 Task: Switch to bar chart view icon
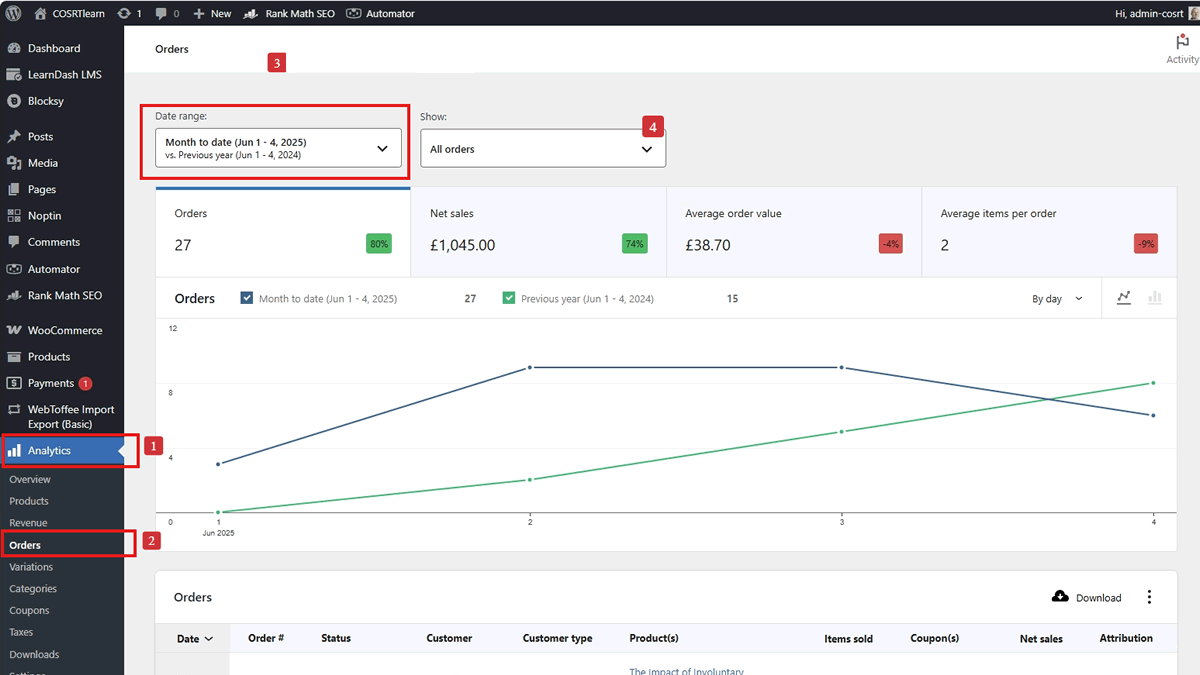tap(1155, 298)
